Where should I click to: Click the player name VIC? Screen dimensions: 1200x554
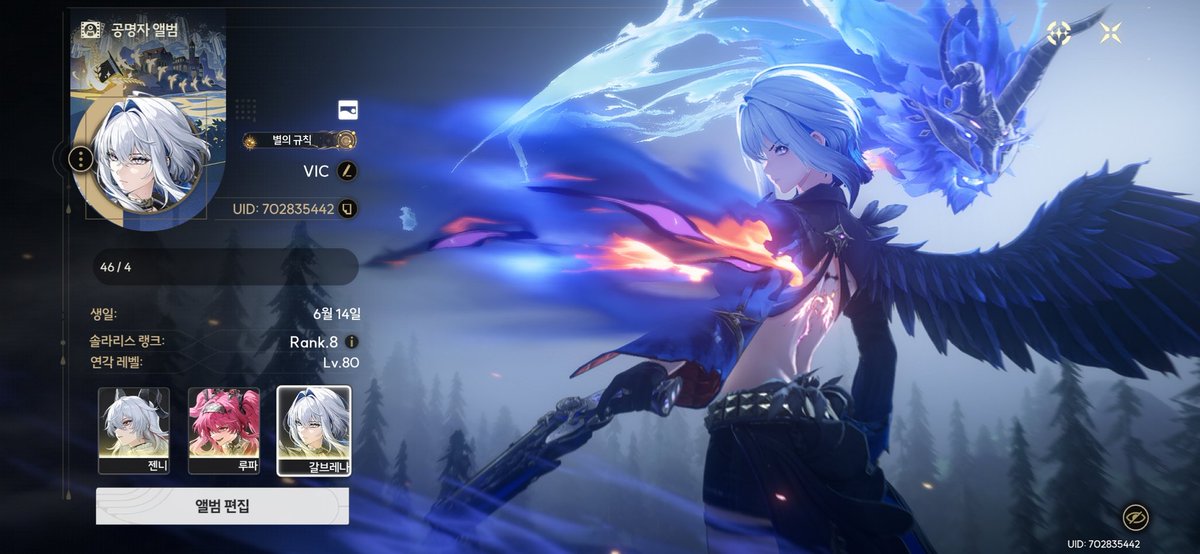tap(316, 171)
